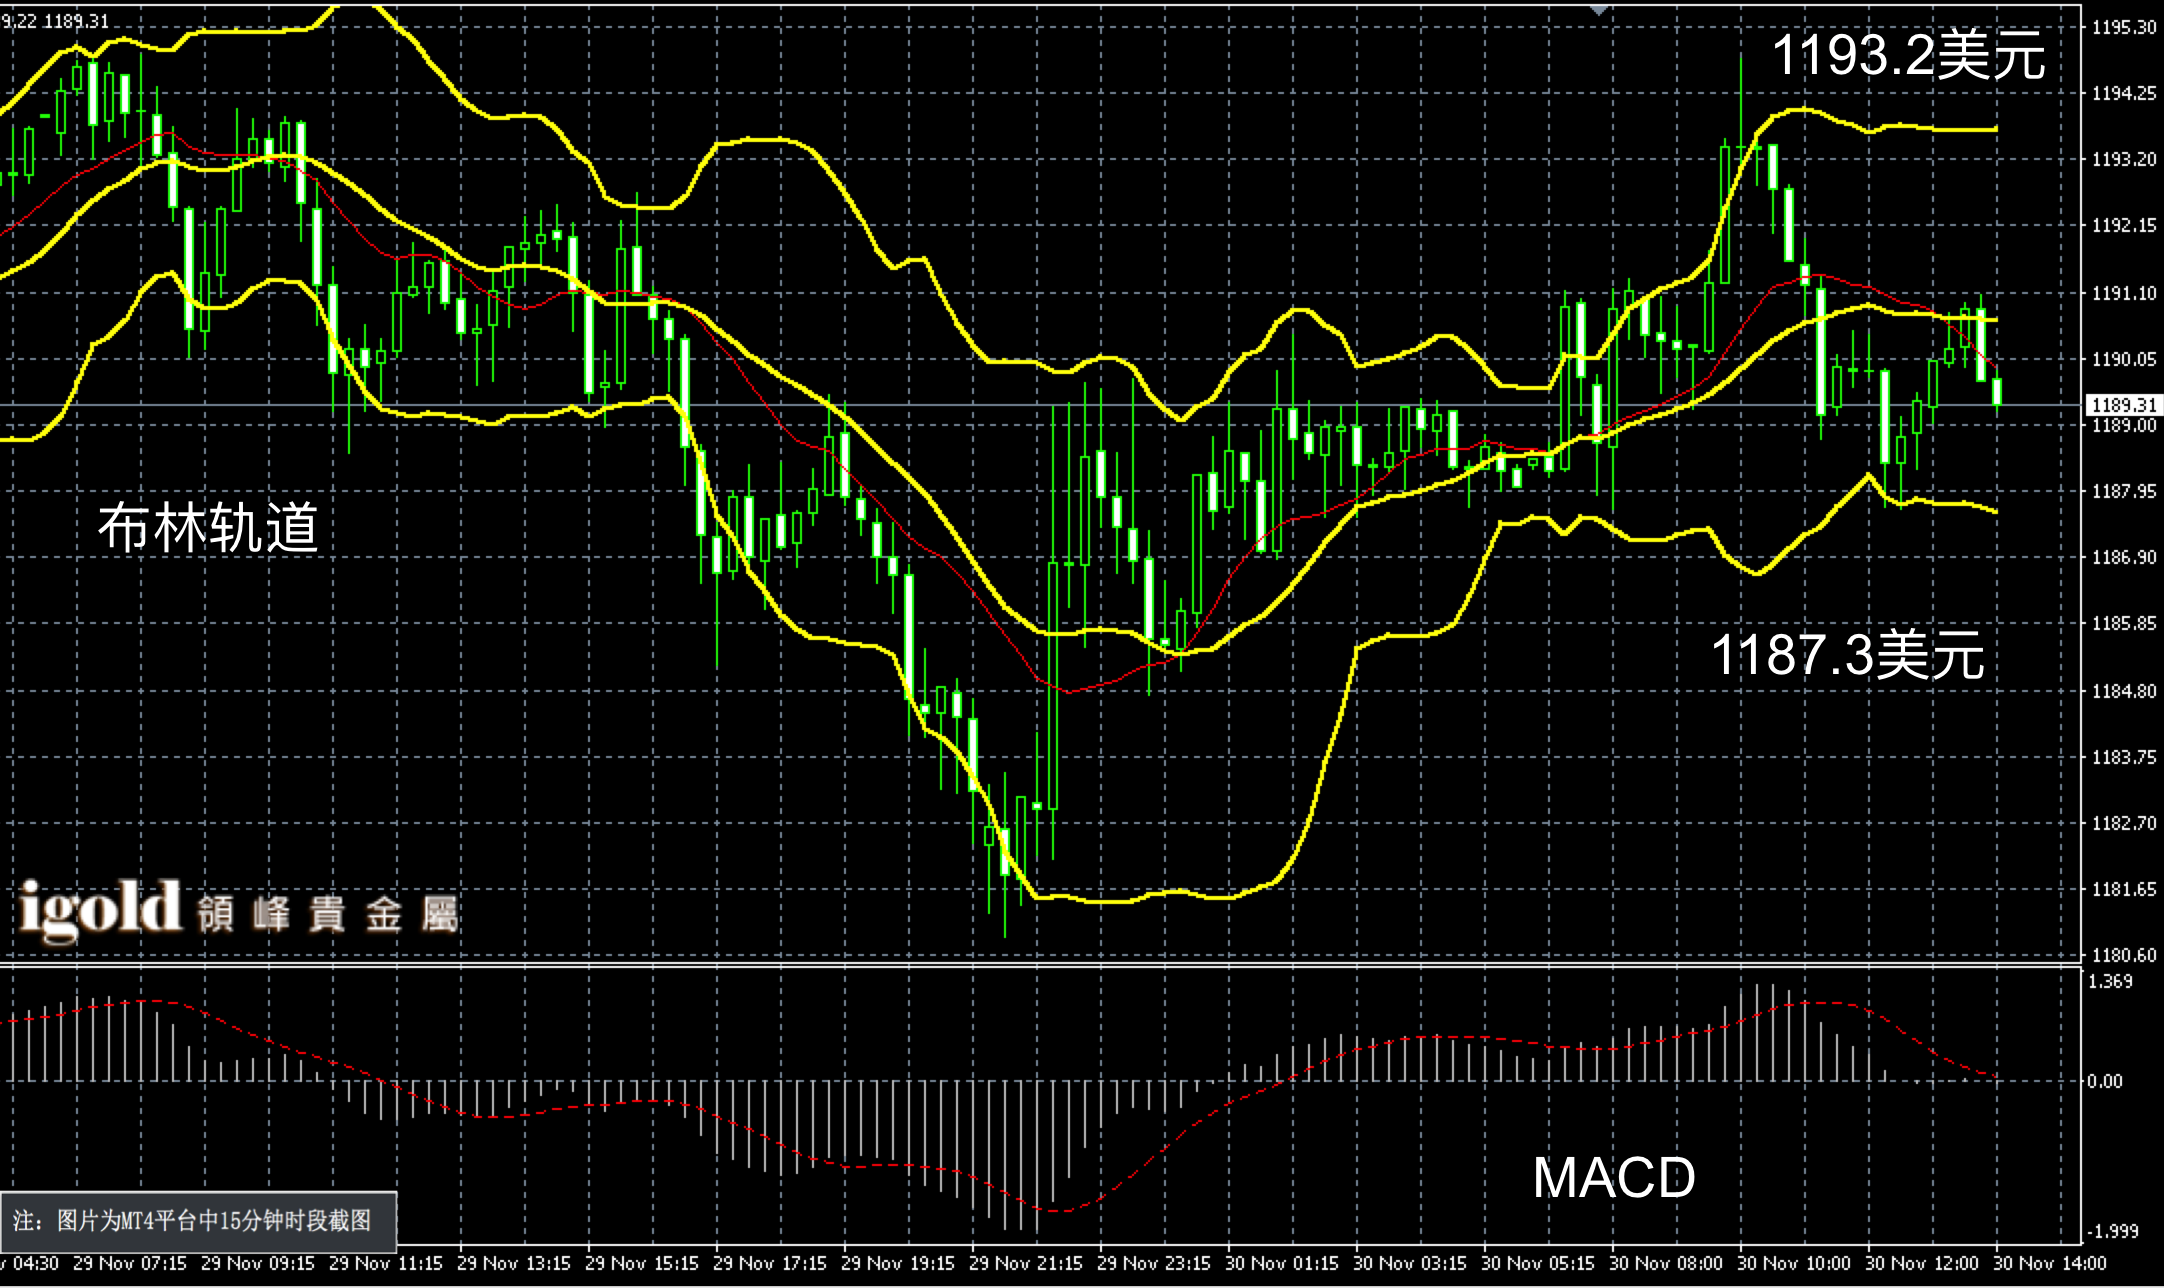The width and height of the screenshot is (2164, 1288).
Task: Click the 1193.2美元 resistance annotation
Action: (x=1908, y=55)
